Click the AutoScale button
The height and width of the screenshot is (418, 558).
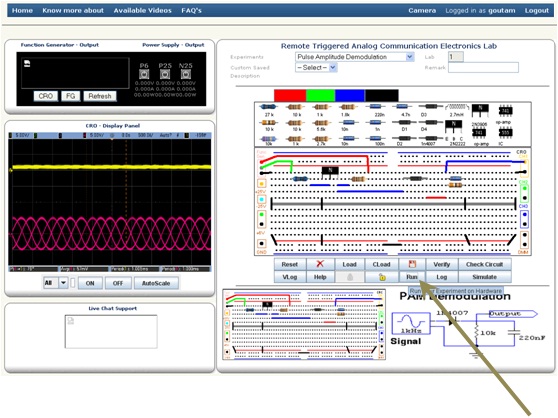[156, 283]
